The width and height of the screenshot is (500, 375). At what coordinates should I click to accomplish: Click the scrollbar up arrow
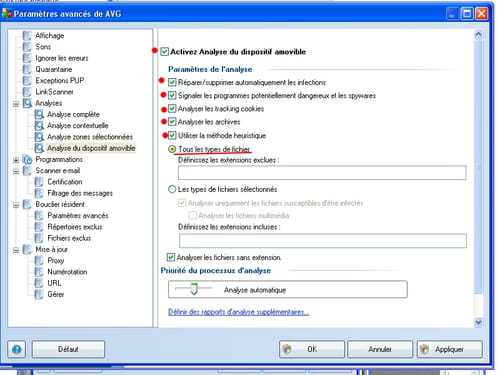(x=478, y=34)
